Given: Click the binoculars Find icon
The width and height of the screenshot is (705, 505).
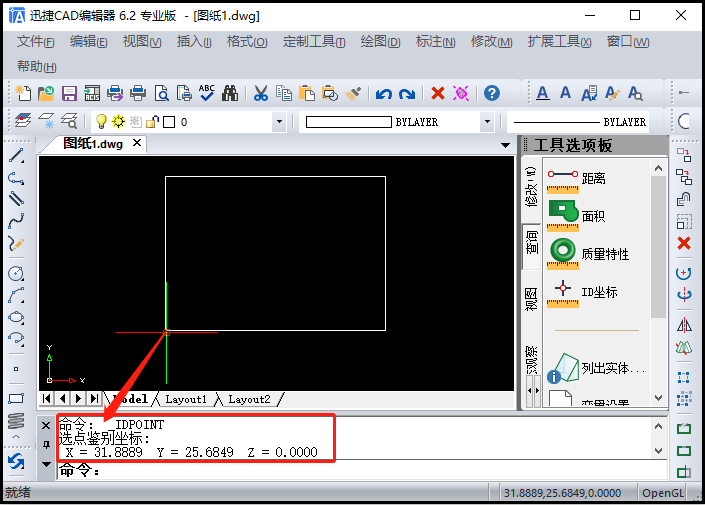Looking at the screenshot, I should (230, 94).
